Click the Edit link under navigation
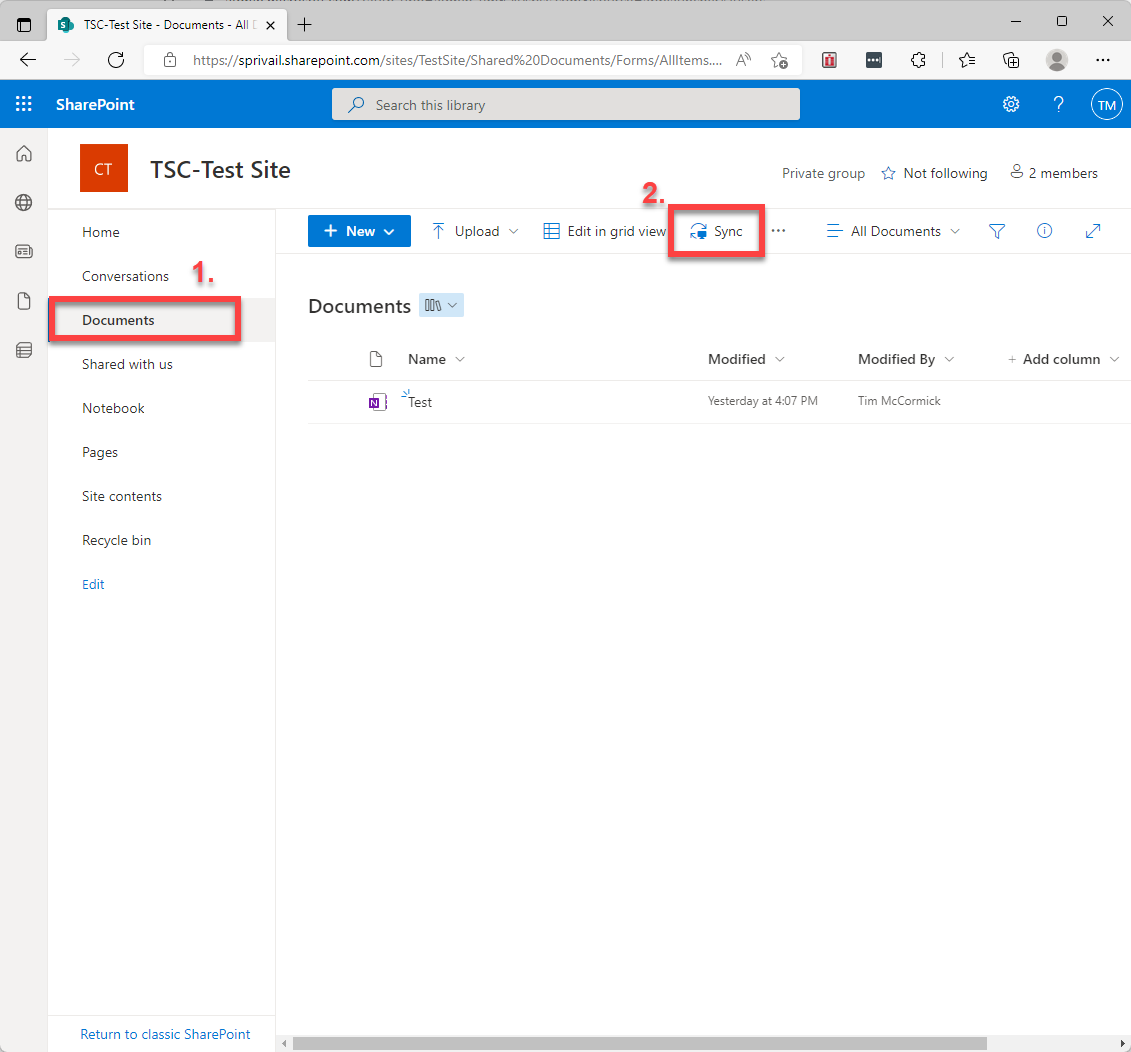Viewport: 1131px width, 1052px height. pos(93,584)
